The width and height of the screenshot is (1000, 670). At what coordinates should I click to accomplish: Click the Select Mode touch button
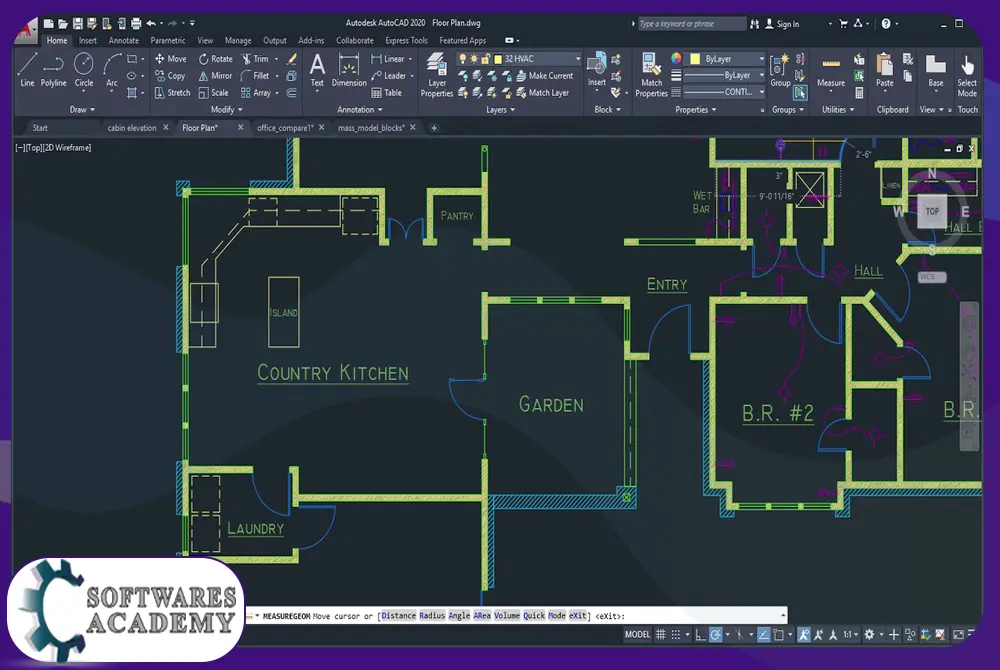(967, 75)
